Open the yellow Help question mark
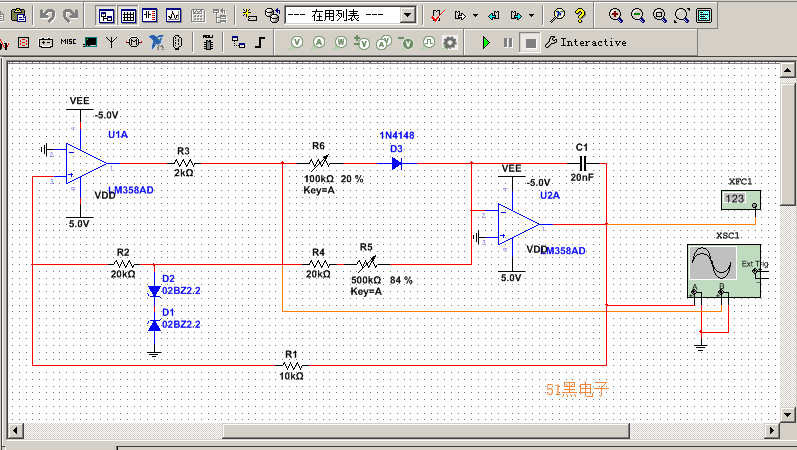The height and width of the screenshot is (450, 797). [580, 15]
